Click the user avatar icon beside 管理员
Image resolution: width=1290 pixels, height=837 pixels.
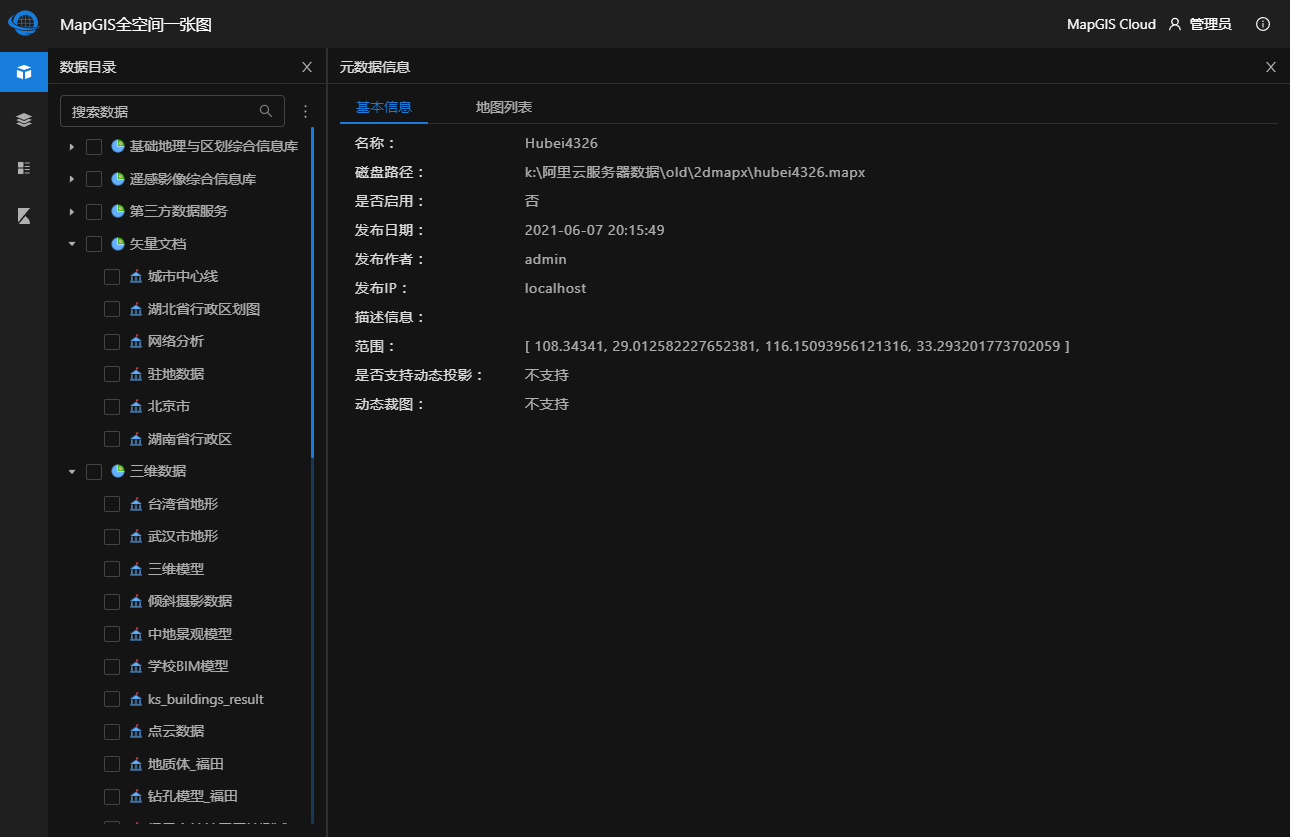1175,24
